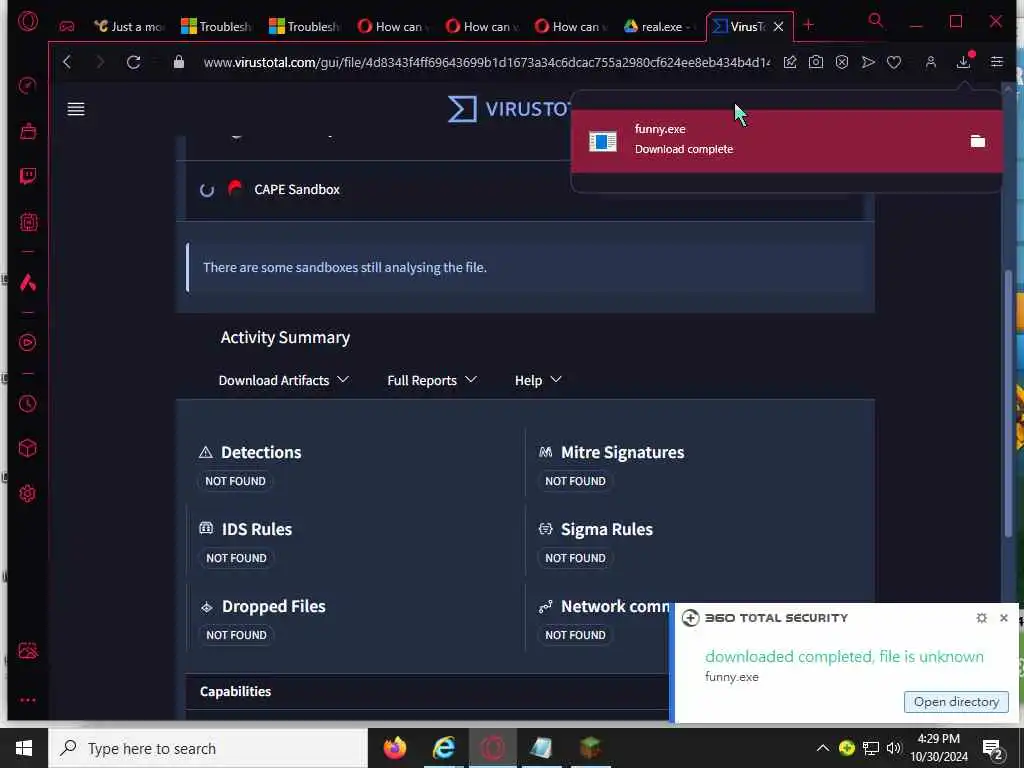Viewport: 1024px width, 768px height.
Task: Click NOT FOUND under IDS Rules
Action: click(x=236, y=558)
